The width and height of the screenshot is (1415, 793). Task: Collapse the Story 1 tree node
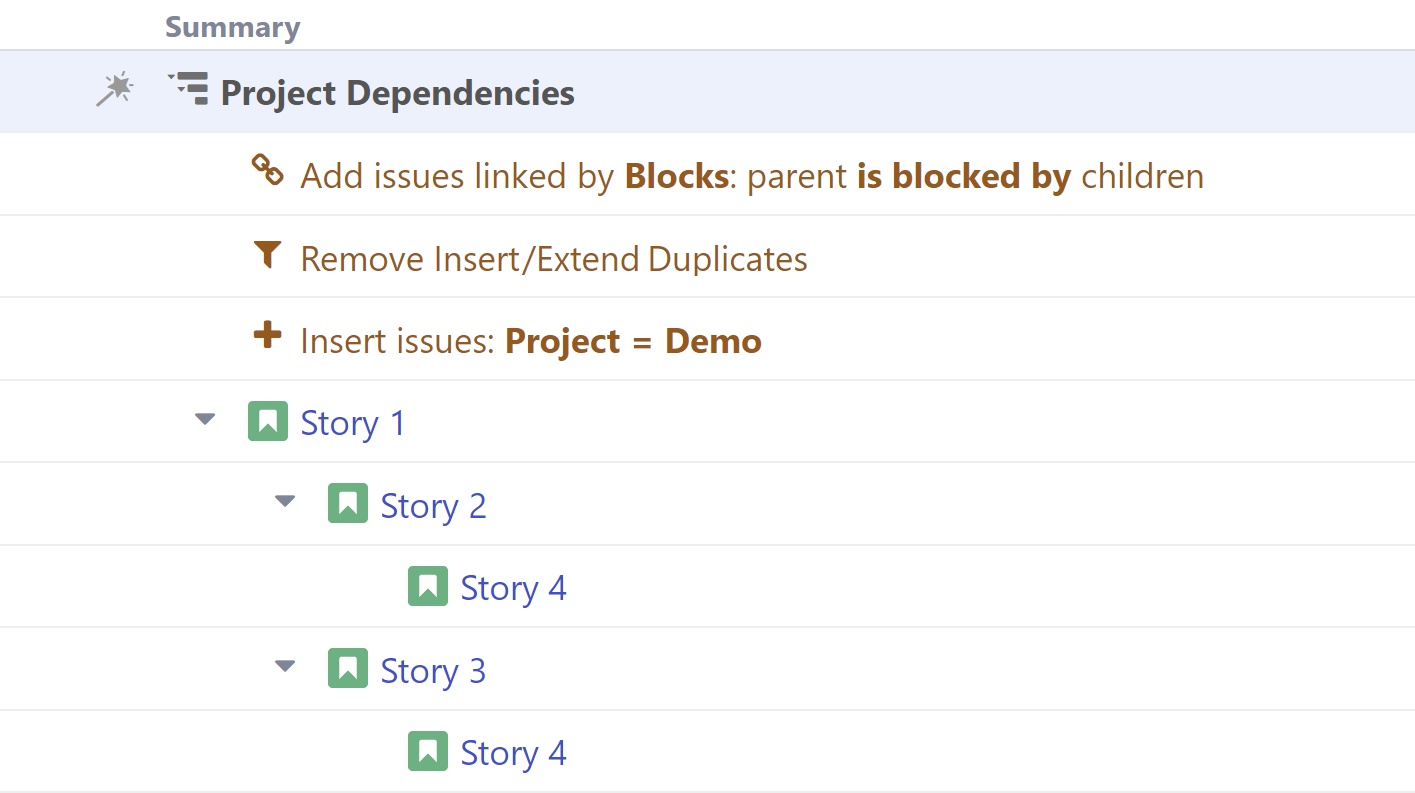coord(205,420)
